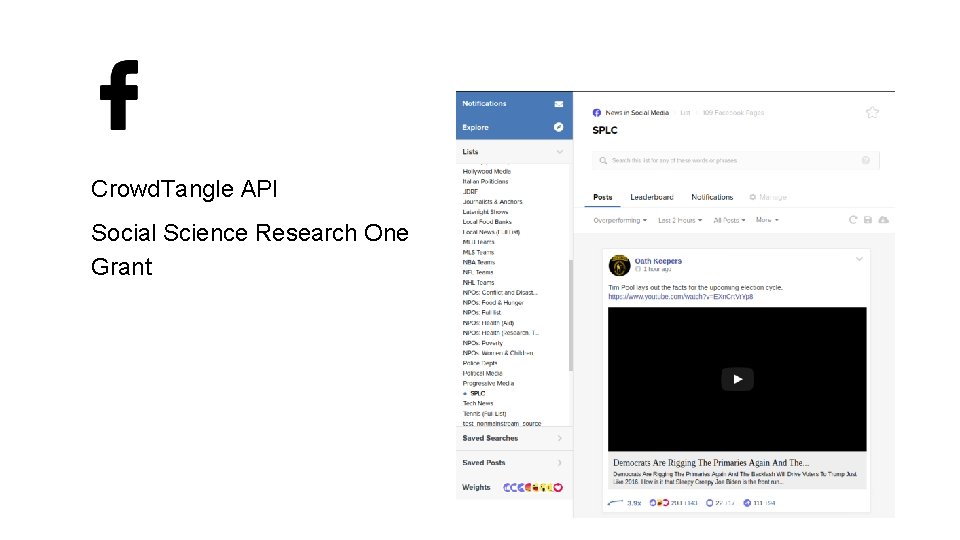The height and width of the screenshot is (540, 960).
Task: Select the Journalists & Anchors list
Action: pyautogui.click(x=492, y=201)
